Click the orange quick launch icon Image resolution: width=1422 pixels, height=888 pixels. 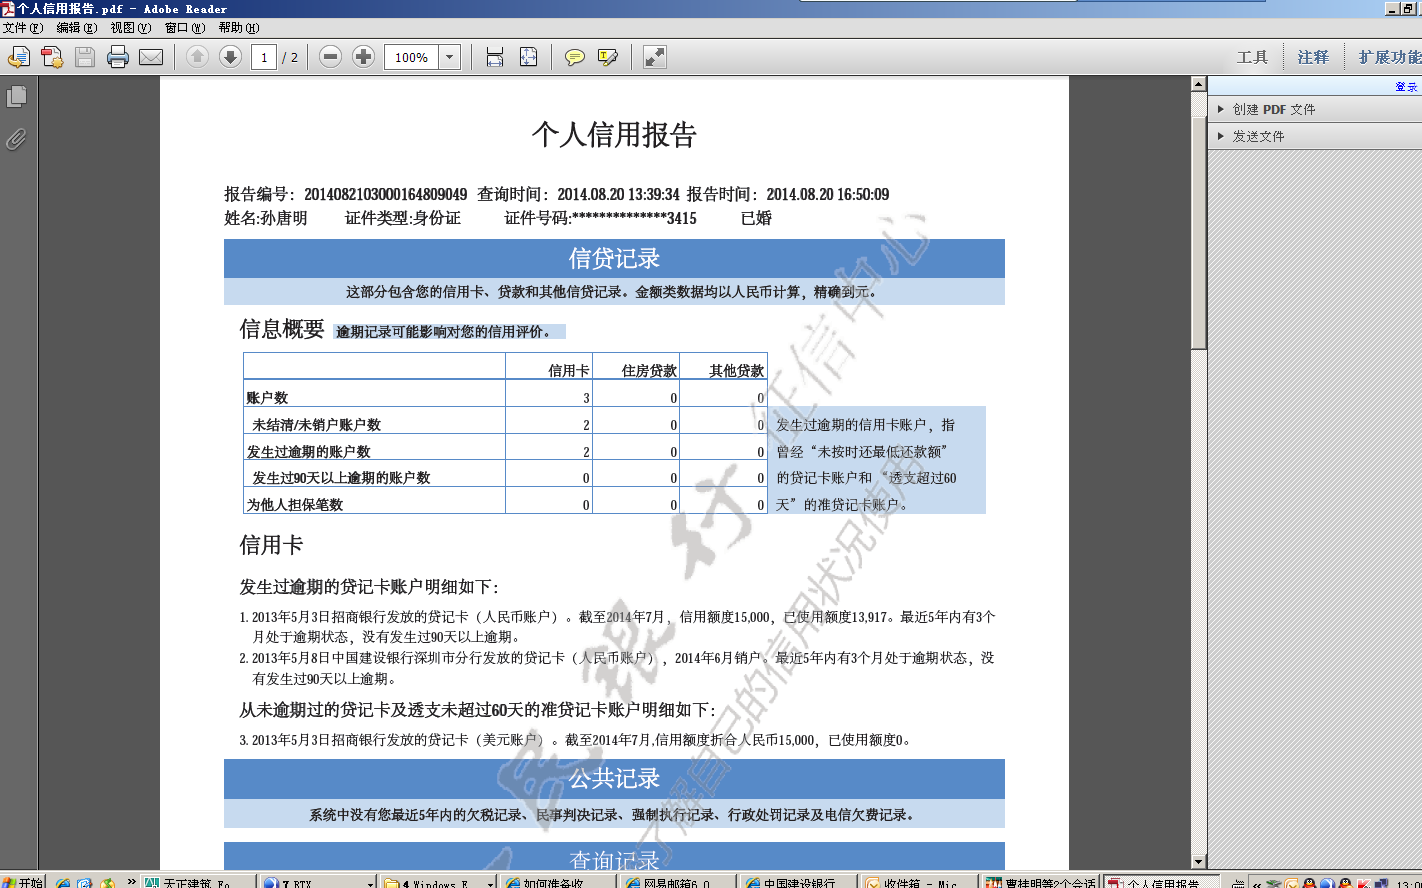(x=105, y=883)
